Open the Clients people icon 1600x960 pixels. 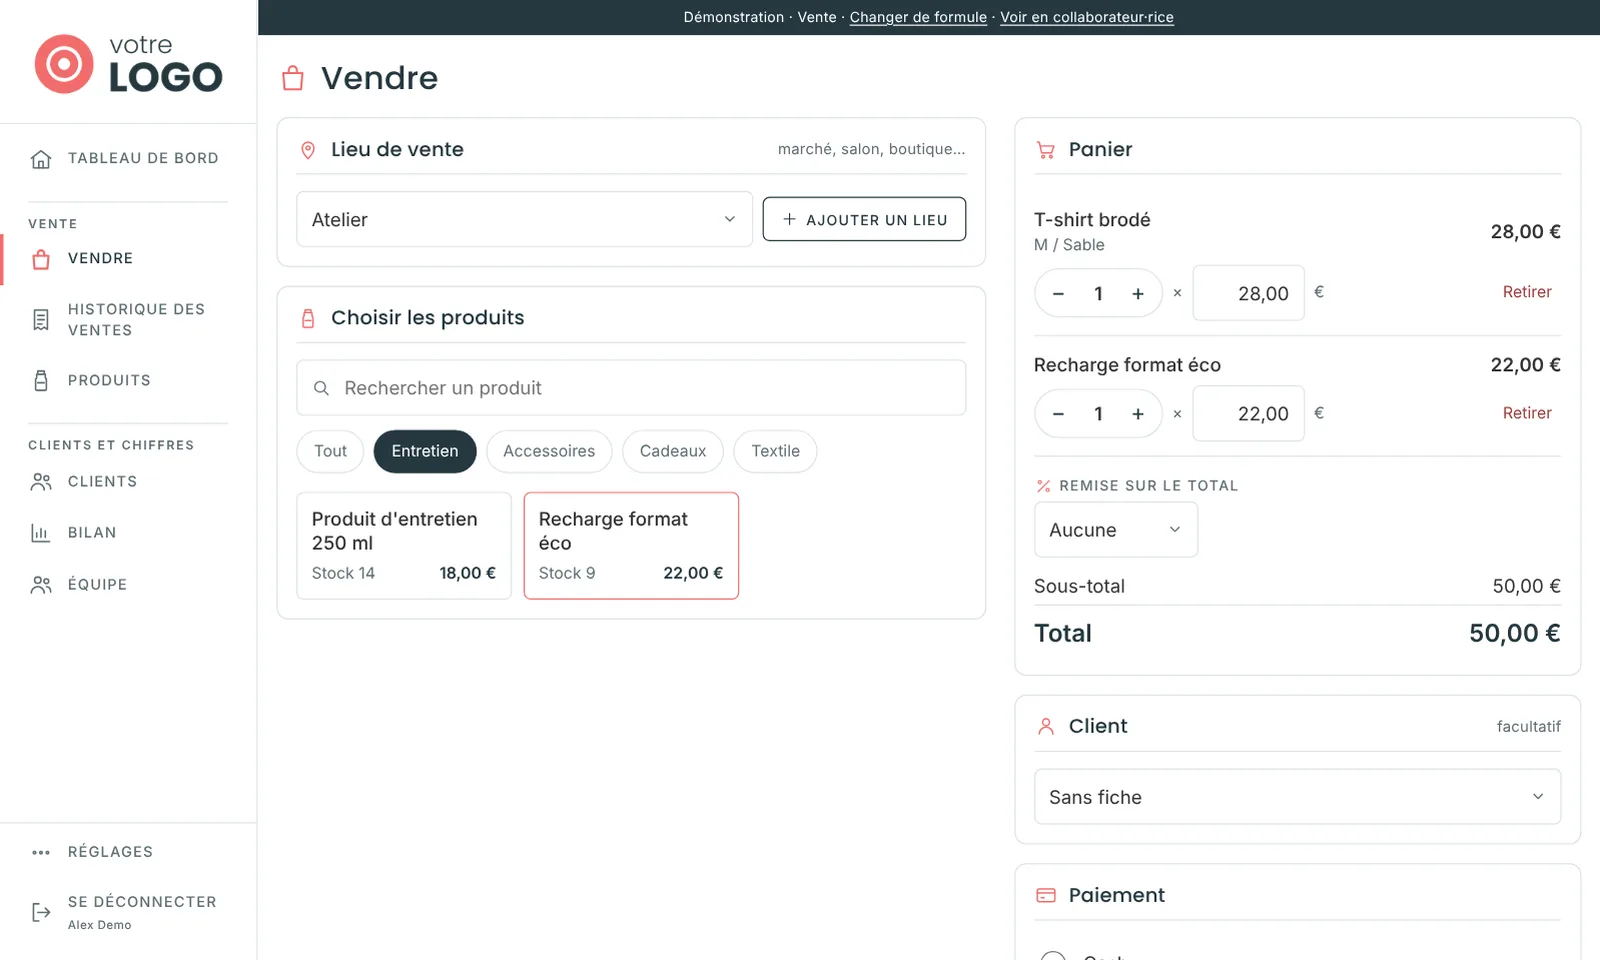(x=41, y=482)
